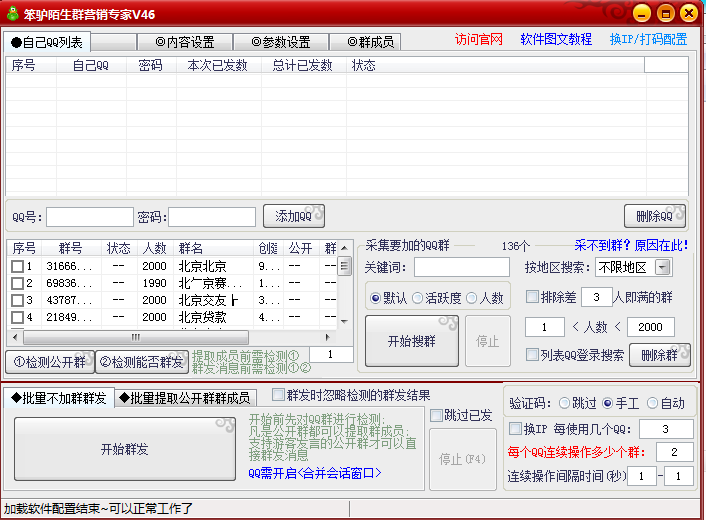Select the 活跃度 radio button
This screenshot has width=706, height=520.
point(417,298)
